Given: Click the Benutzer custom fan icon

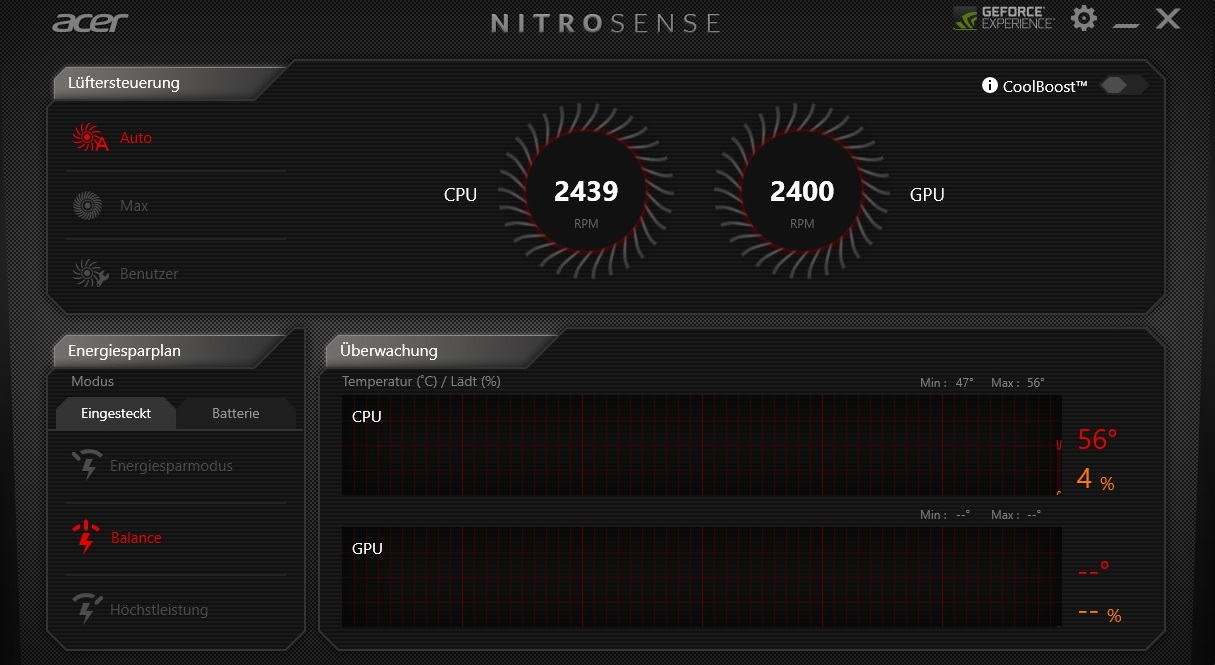Looking at the screenshot, I should pos(89,274).
